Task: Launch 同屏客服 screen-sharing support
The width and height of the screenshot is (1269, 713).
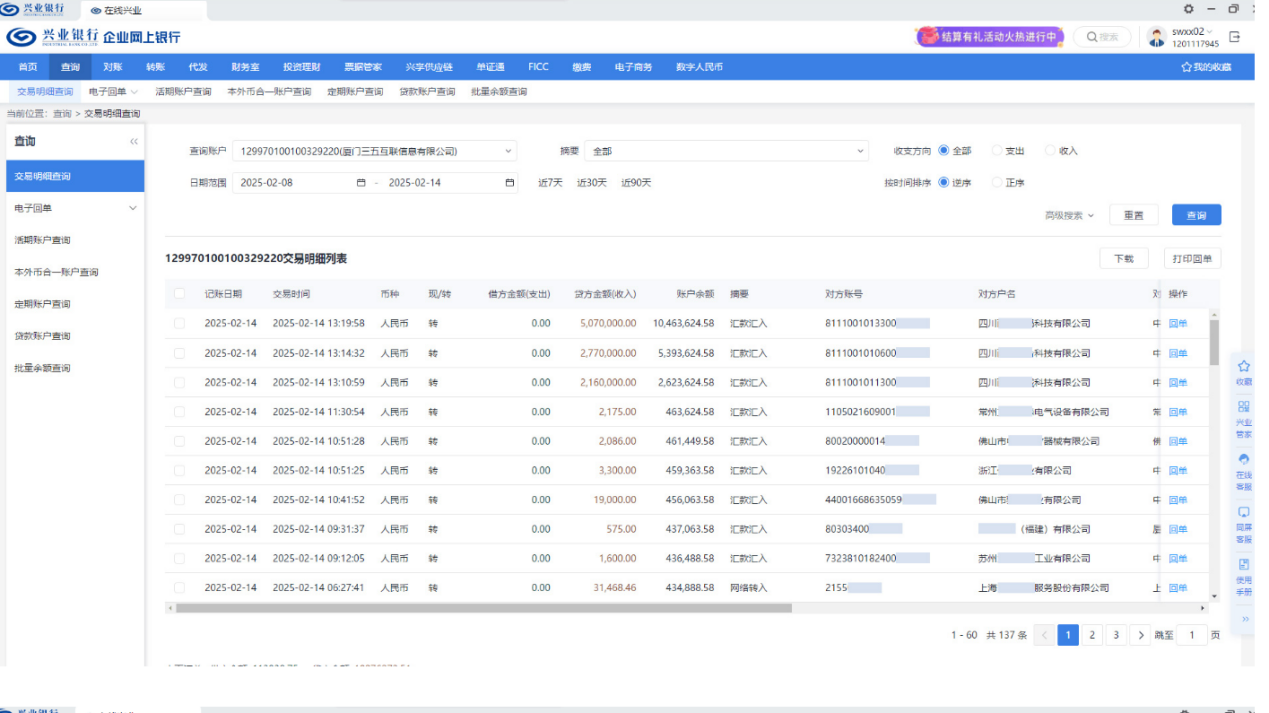Action: coord(1244,513)
